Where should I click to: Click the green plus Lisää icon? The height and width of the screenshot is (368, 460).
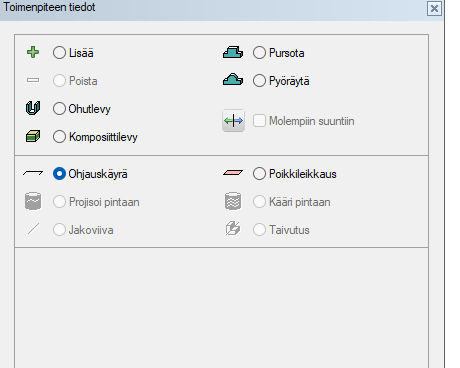click(33, 52)
